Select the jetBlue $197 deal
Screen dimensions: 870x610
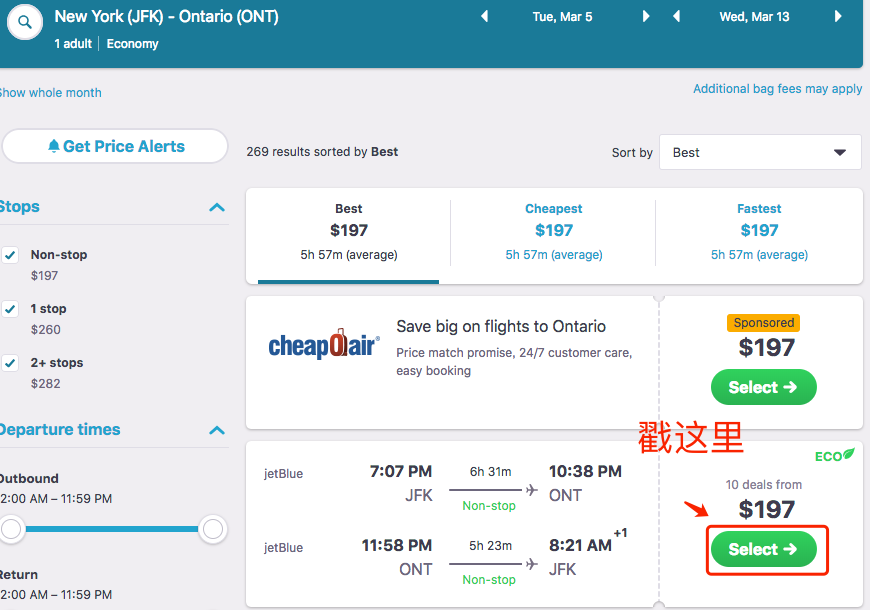tap(763, 549)
